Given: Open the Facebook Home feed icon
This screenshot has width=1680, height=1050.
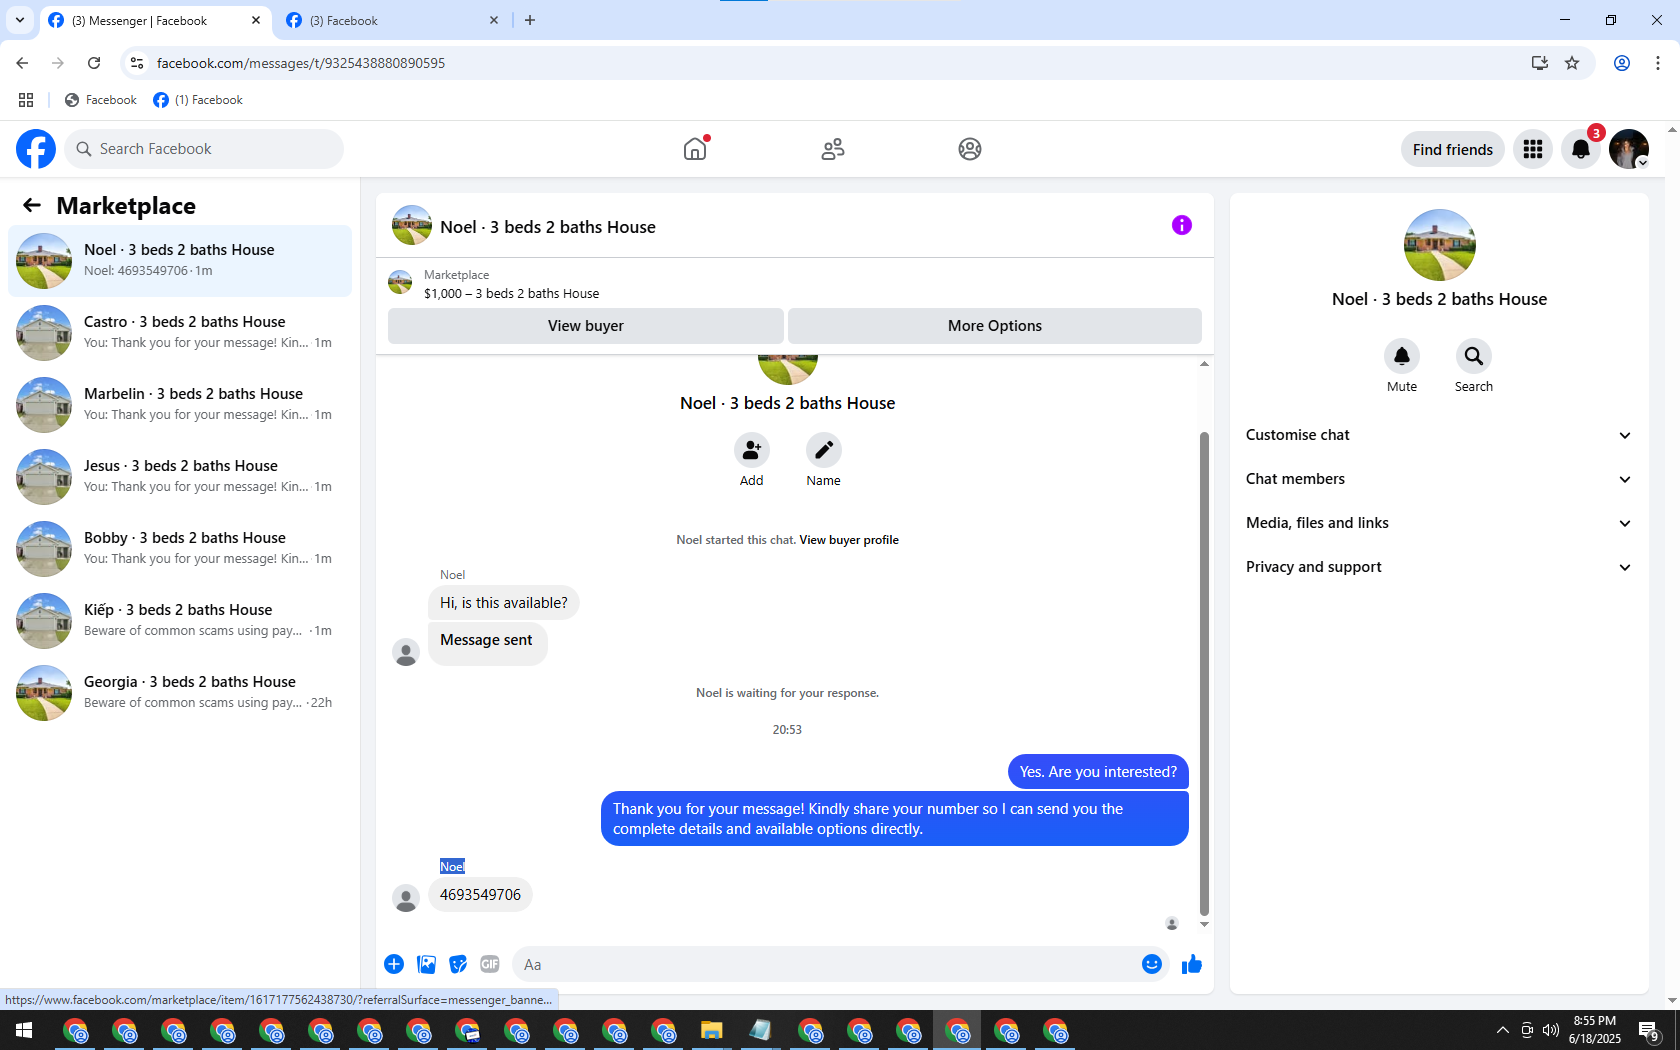Looking at the screenshot, I should coord(695,149).
